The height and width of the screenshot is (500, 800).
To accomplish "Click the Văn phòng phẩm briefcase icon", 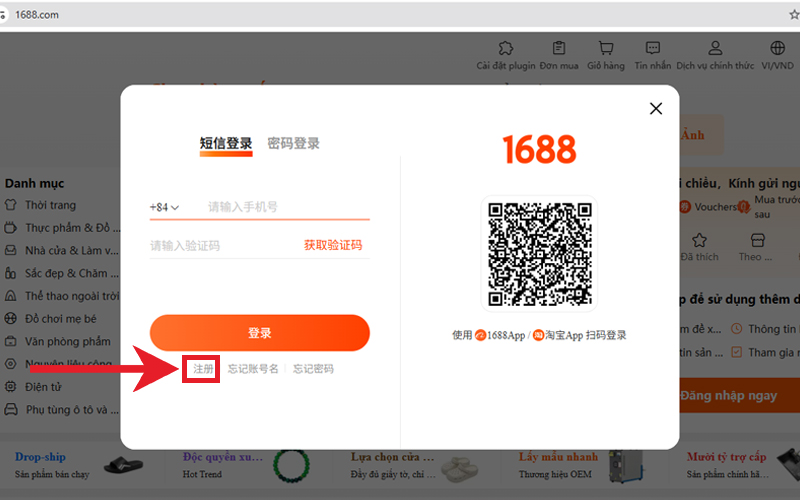I will click(10, 341).
